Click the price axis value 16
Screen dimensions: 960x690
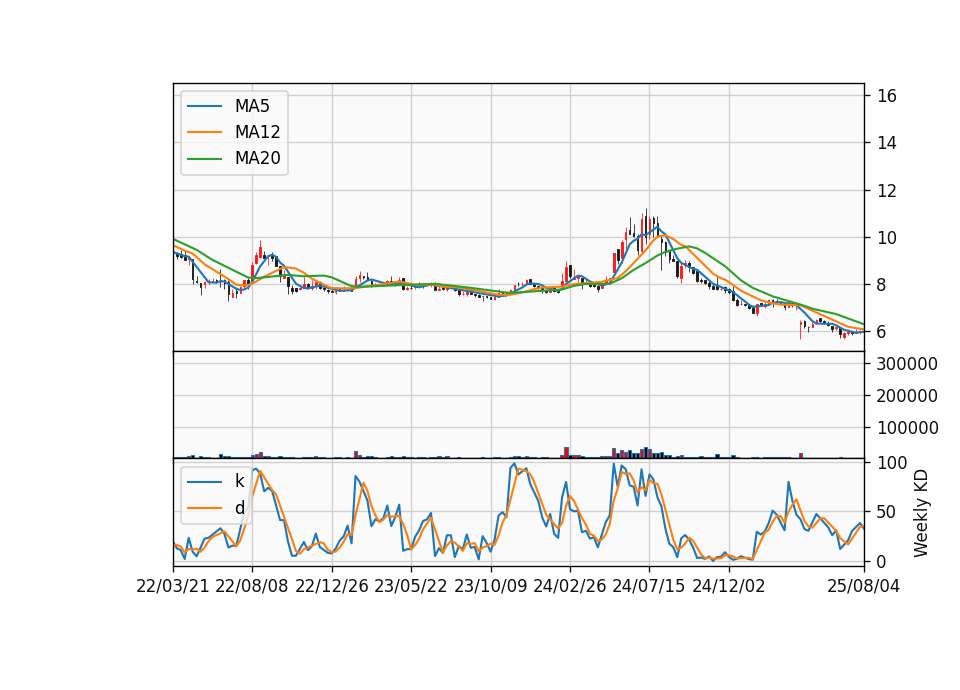(x=887, y=96)
